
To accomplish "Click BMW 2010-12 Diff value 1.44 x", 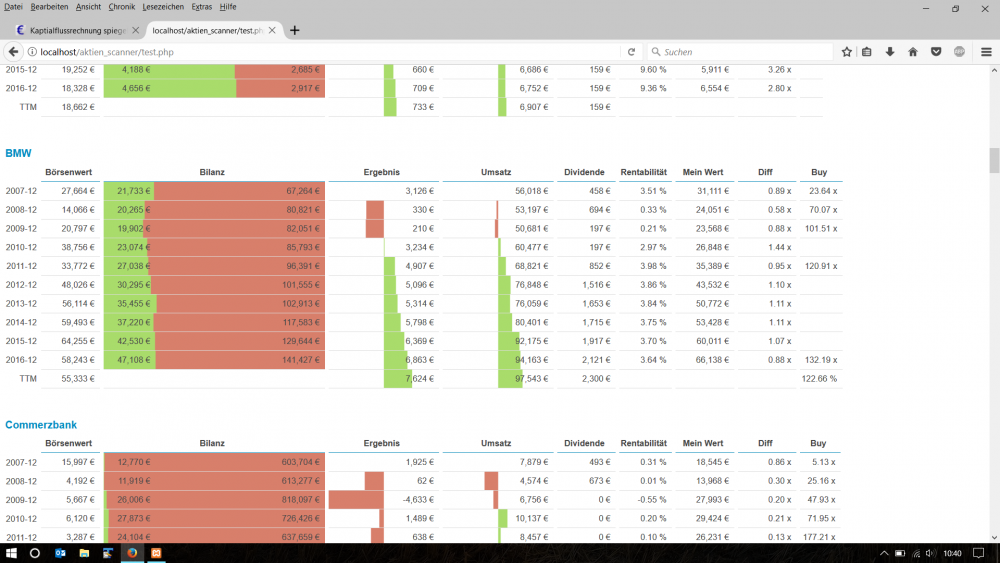I will [779, 247].
